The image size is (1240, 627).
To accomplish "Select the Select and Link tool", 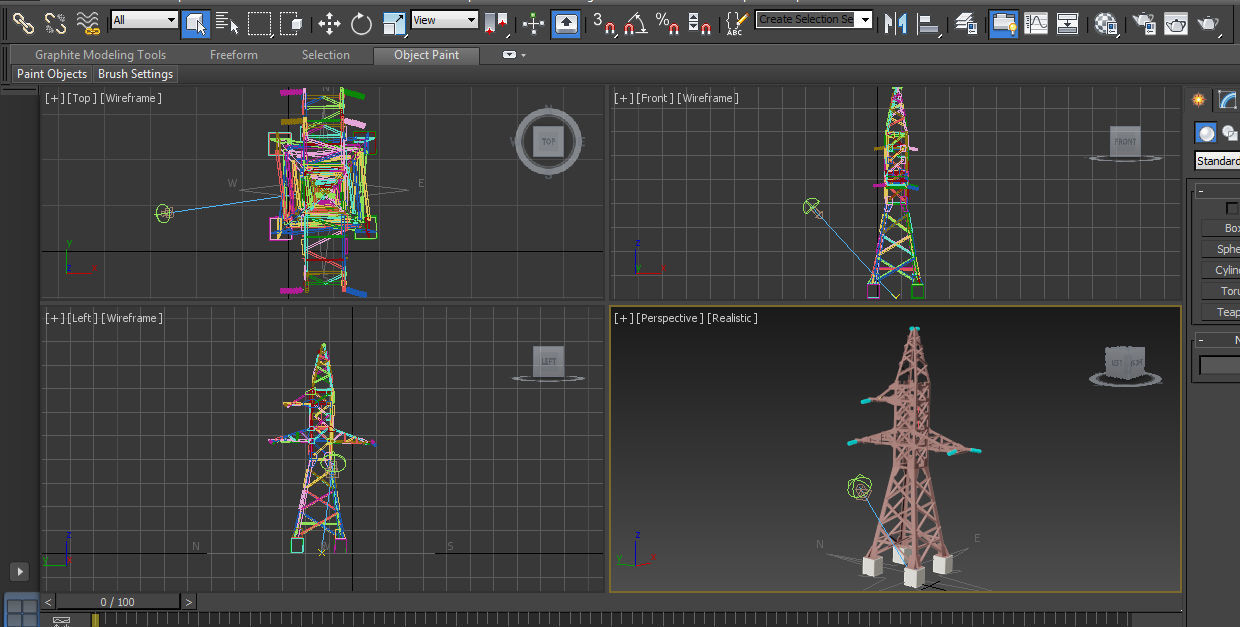I will (23, 22).
